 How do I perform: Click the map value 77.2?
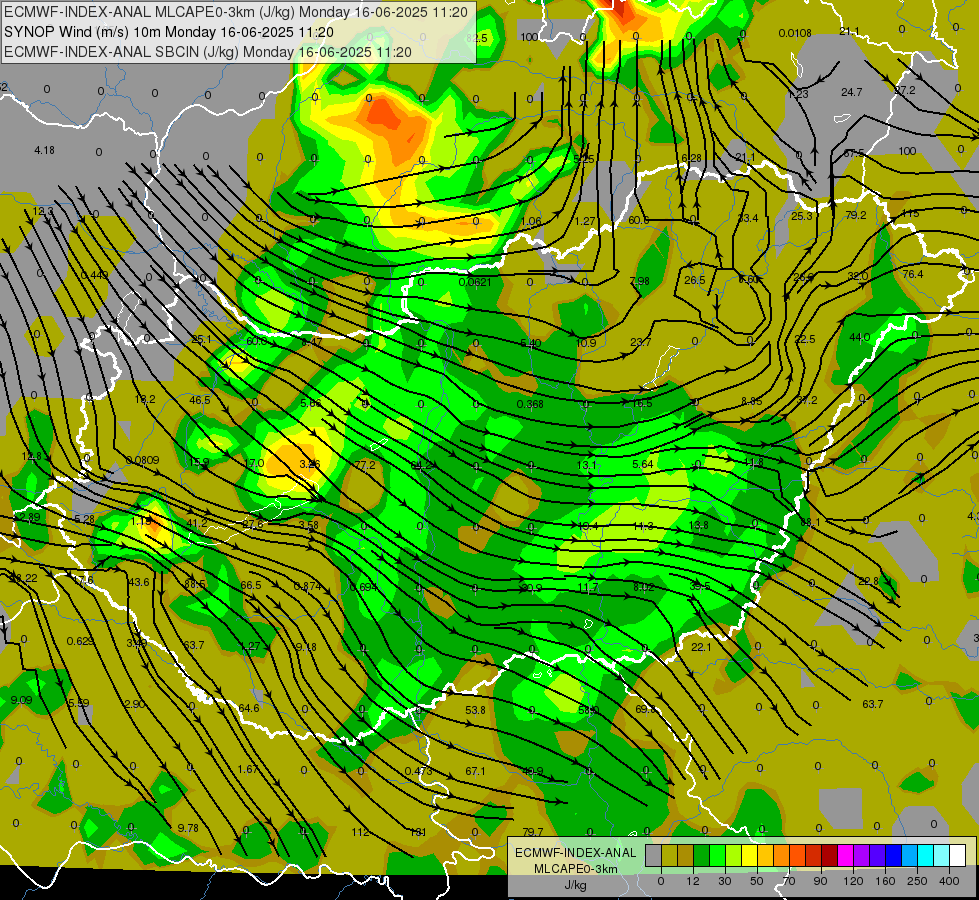[365, 465]
